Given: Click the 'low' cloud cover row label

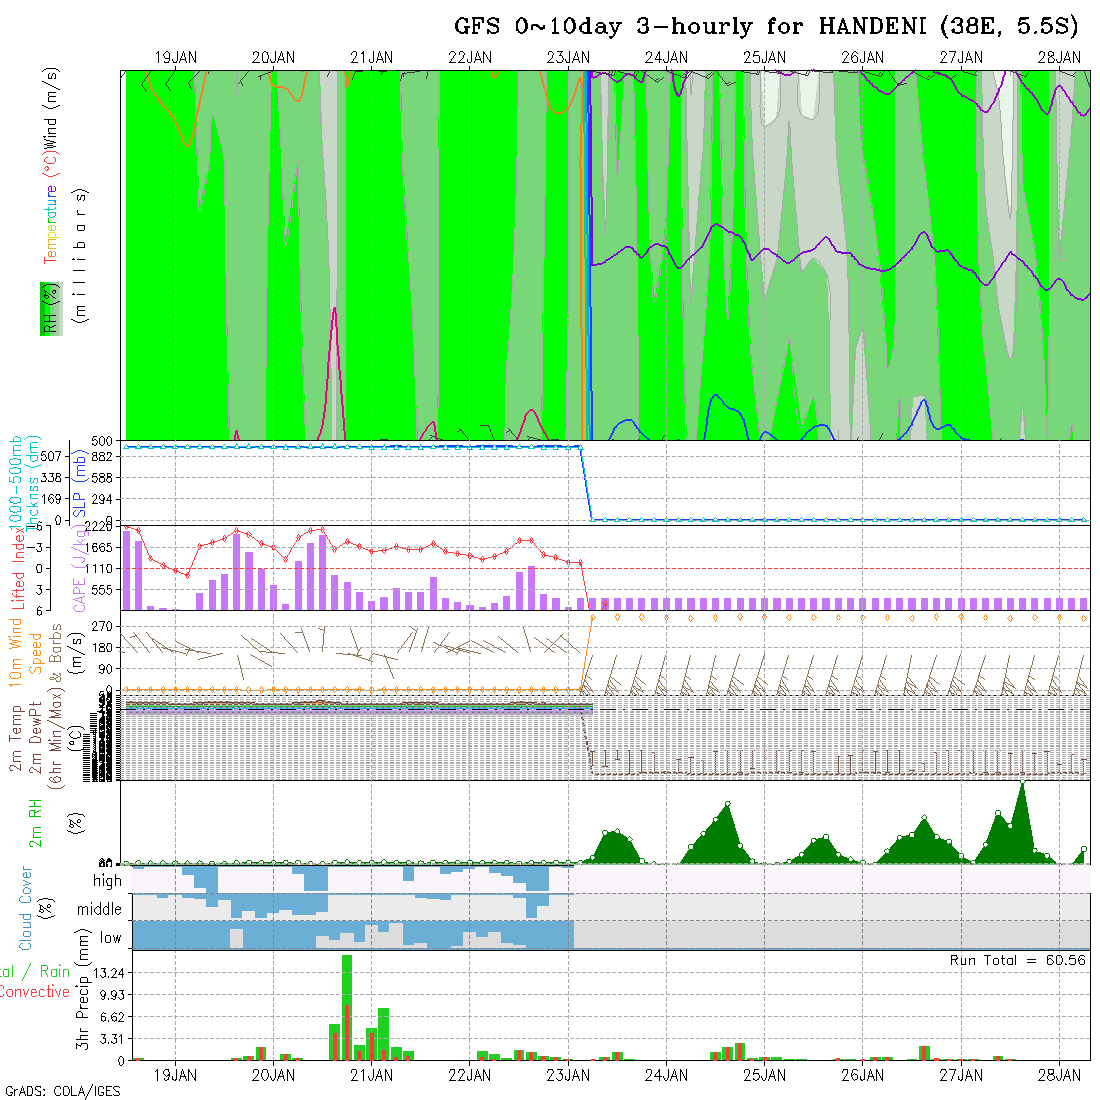Looking at the screenshot, I should 110,938.
